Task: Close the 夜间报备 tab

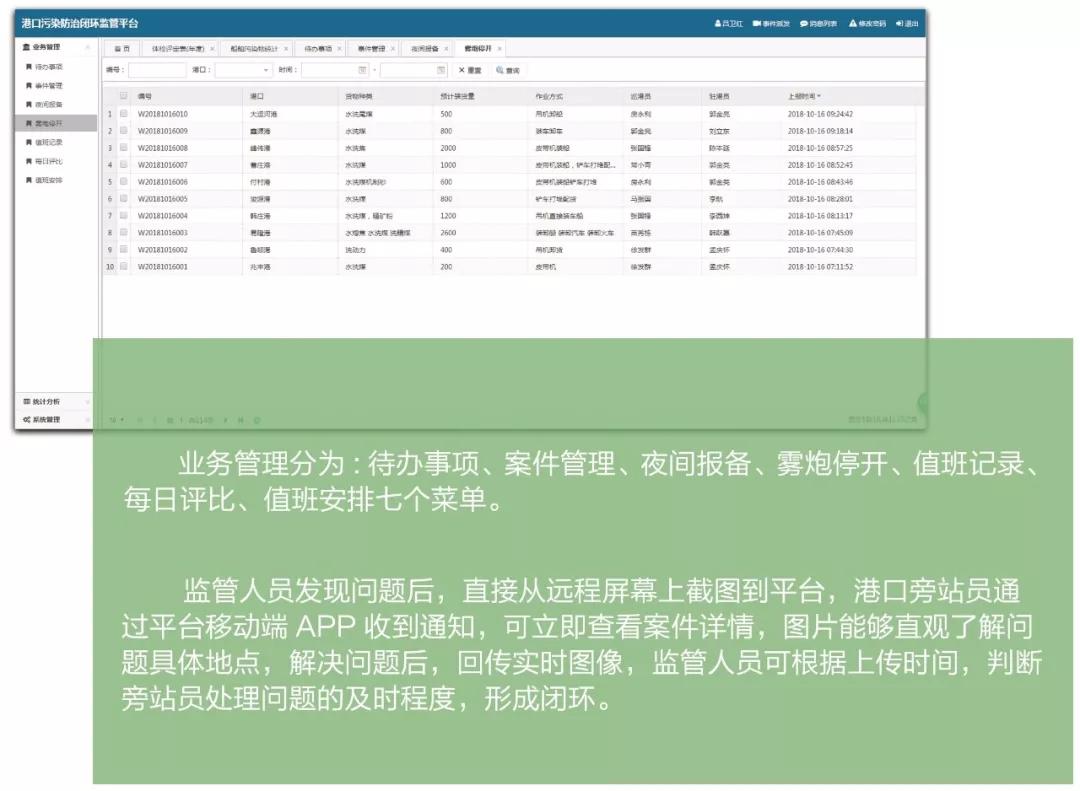Action: 446,49
